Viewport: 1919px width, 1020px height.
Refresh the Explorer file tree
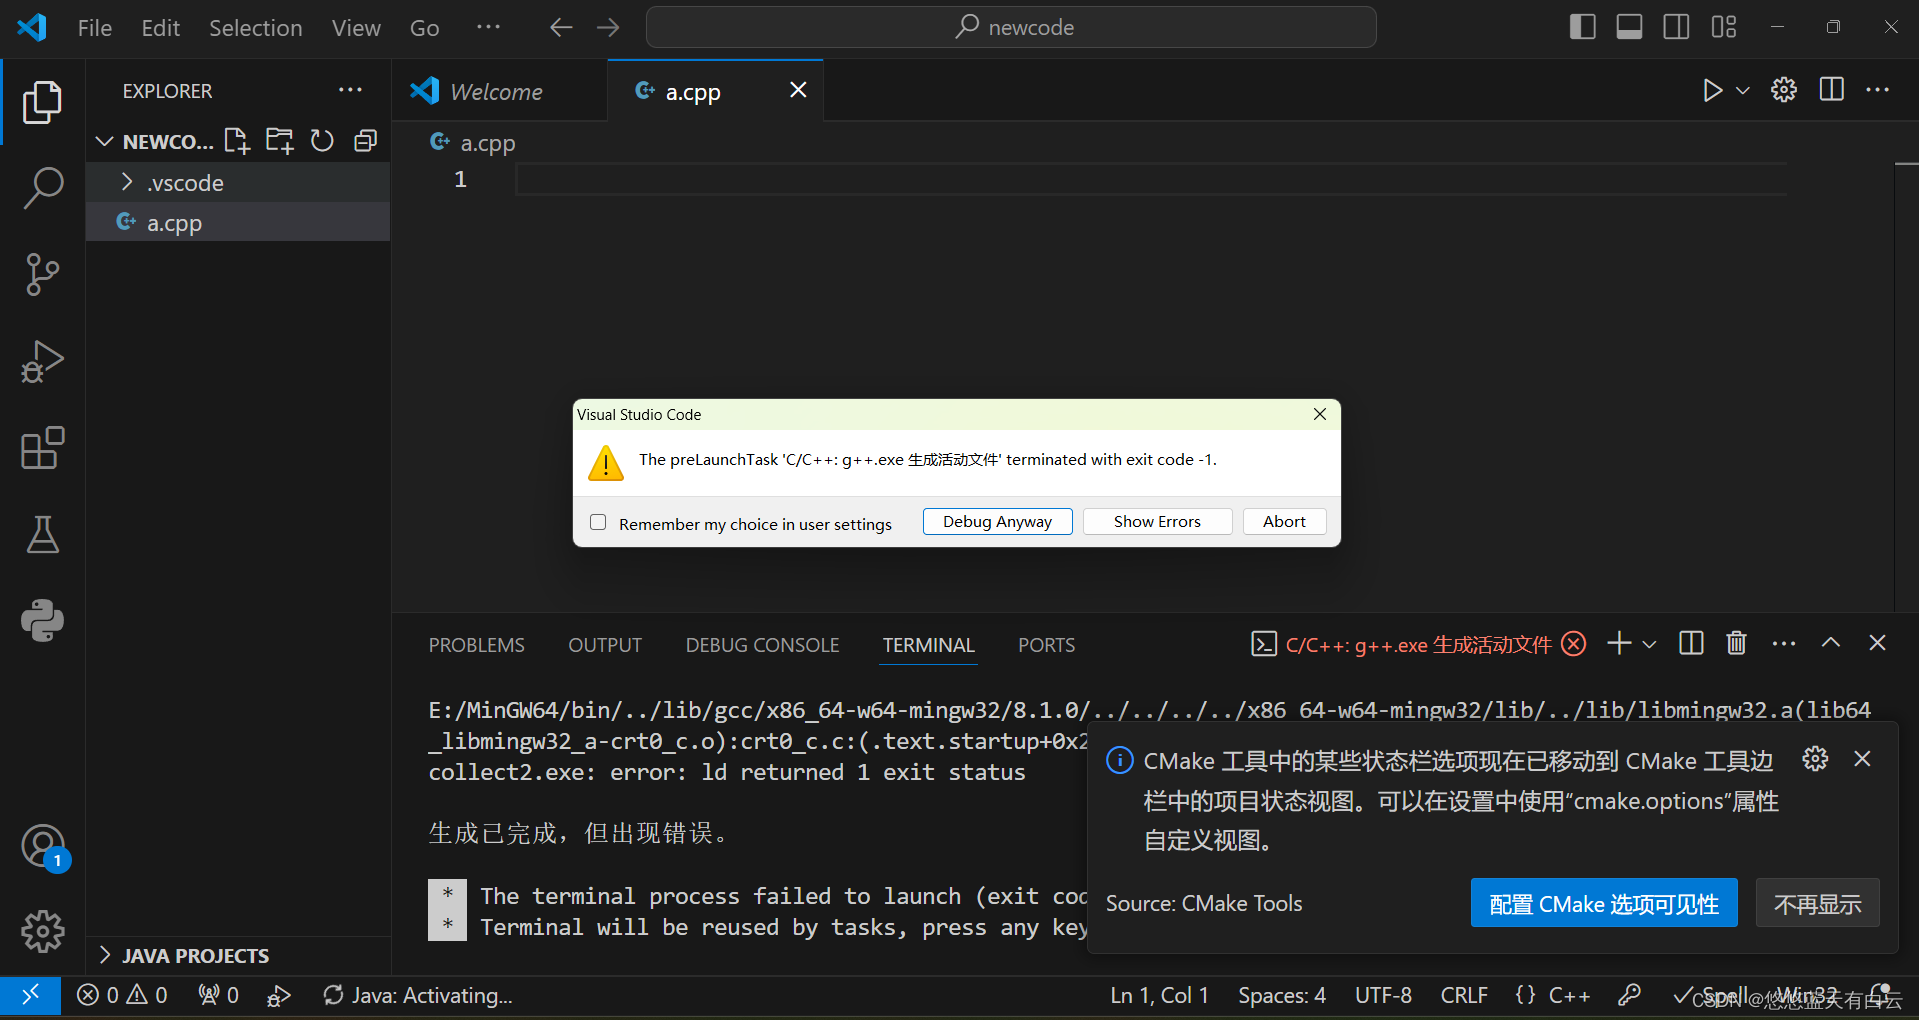[322, 140]
